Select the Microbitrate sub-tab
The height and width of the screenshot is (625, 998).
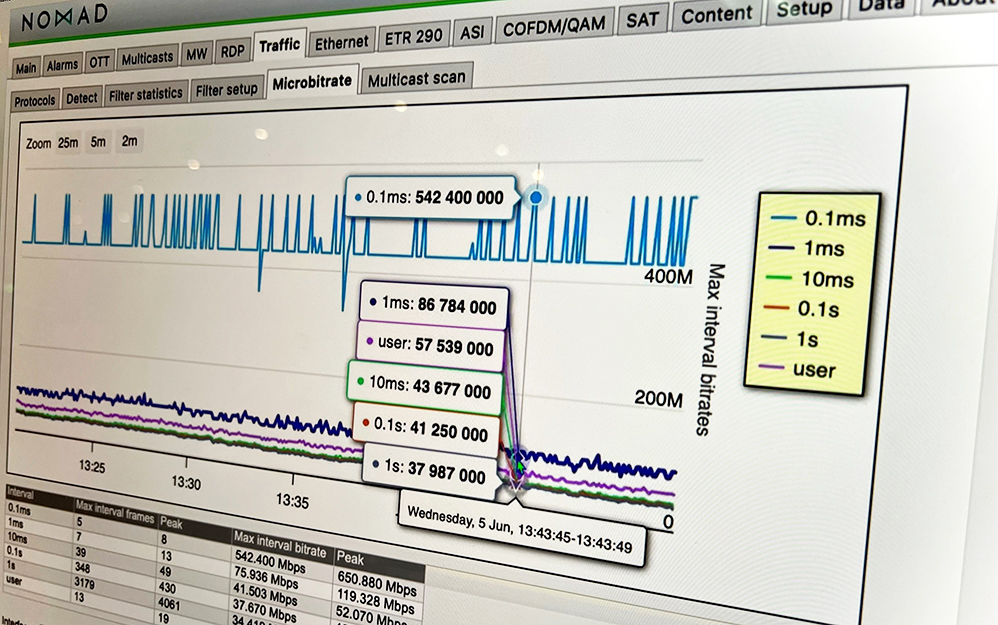coord(312,81)
